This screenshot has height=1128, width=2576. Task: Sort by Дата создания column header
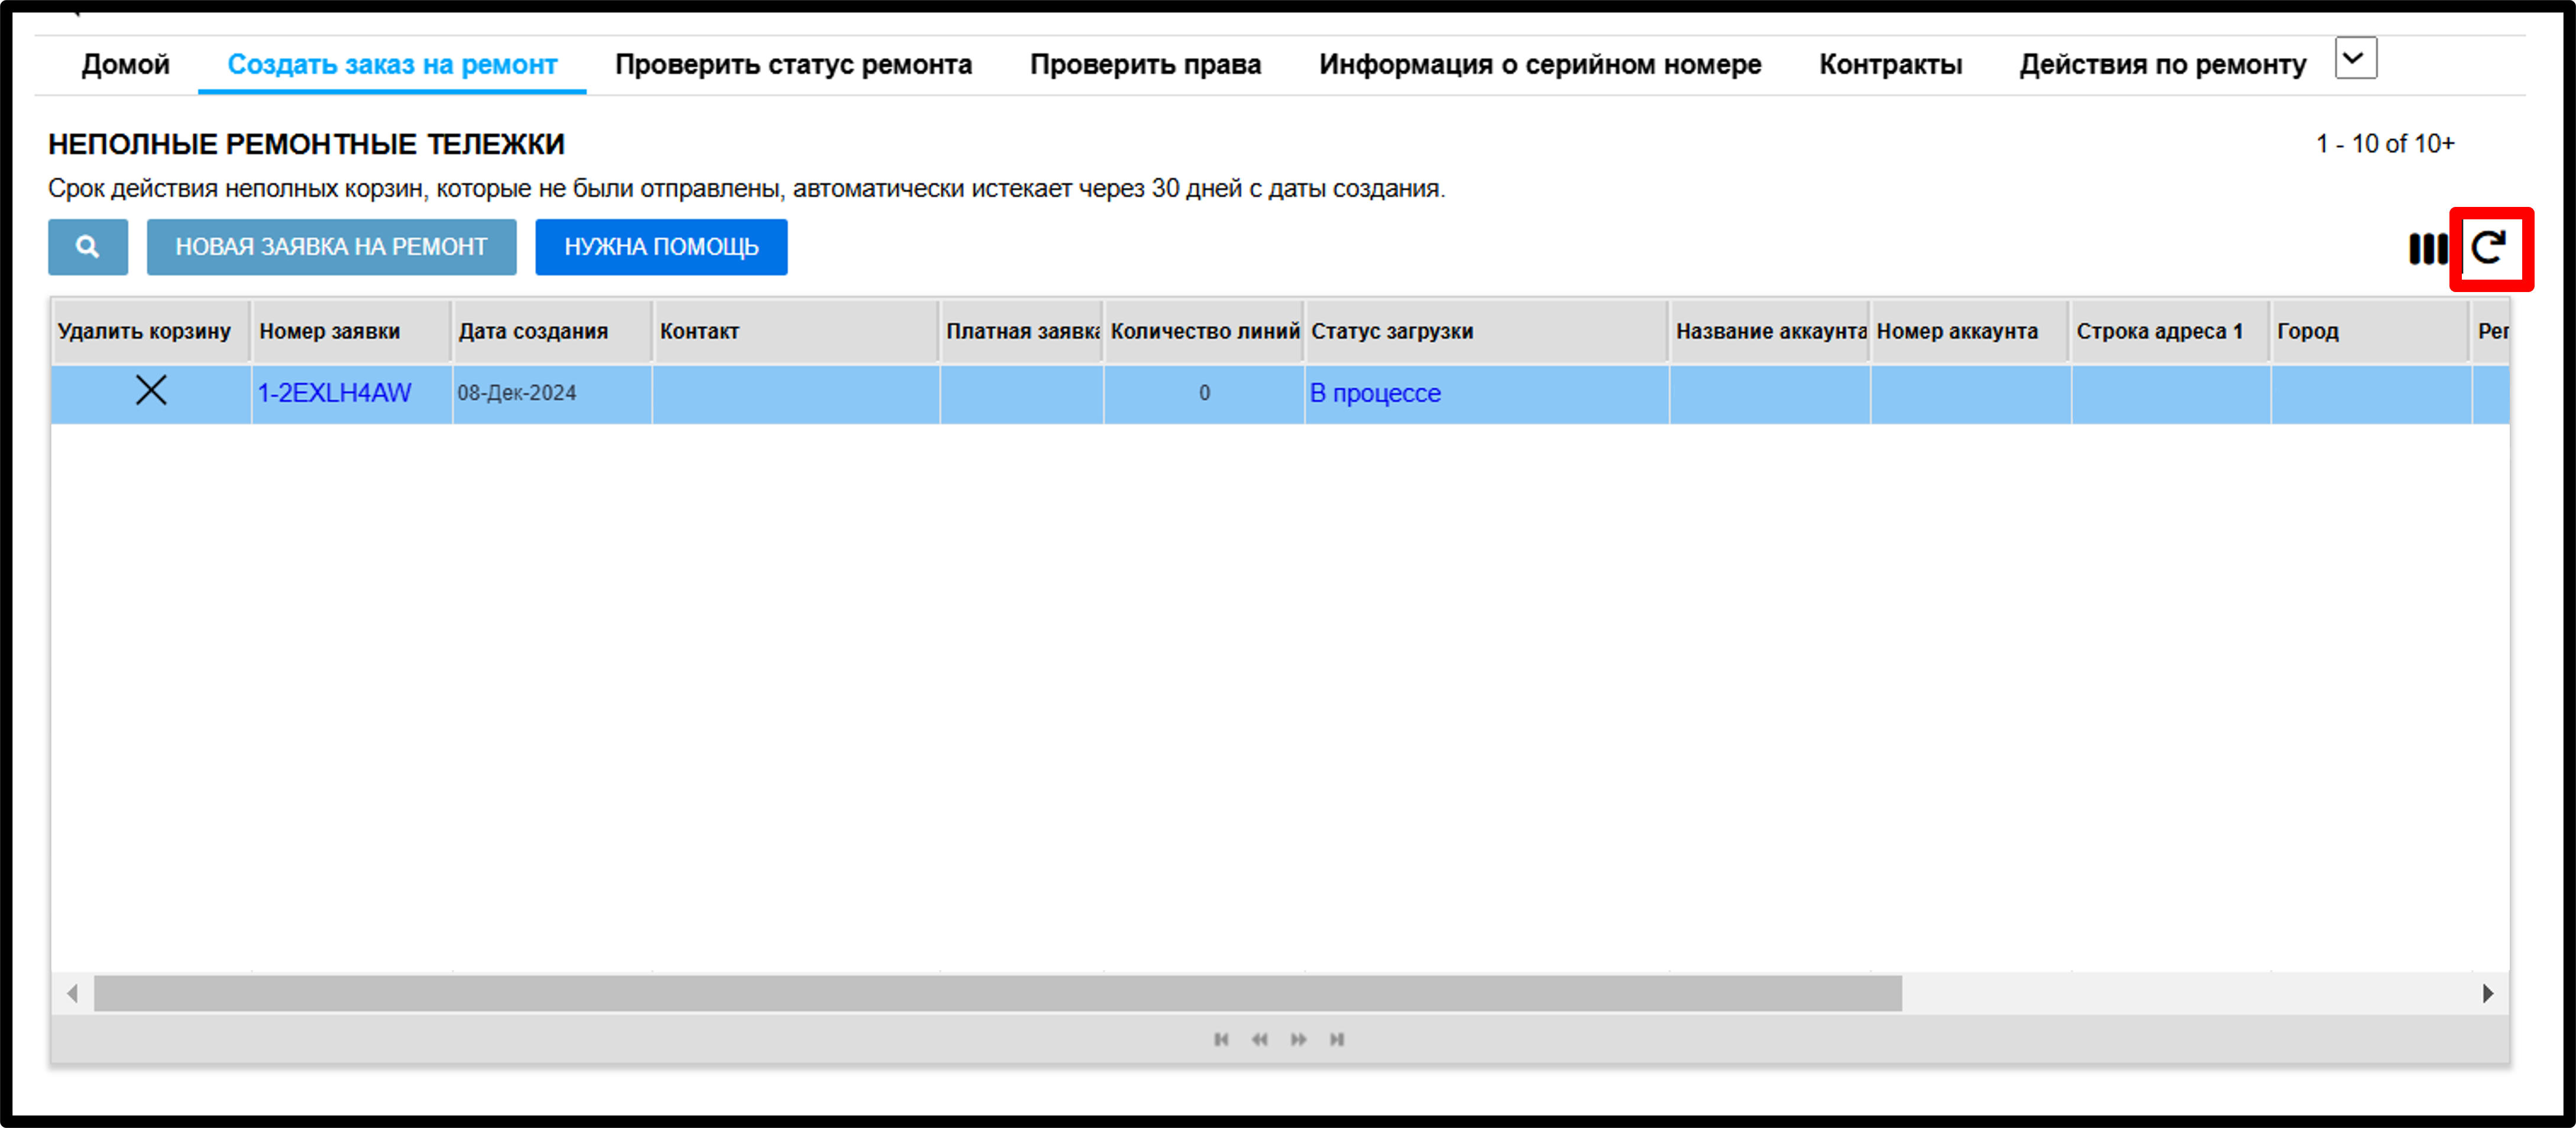[552, 331]
